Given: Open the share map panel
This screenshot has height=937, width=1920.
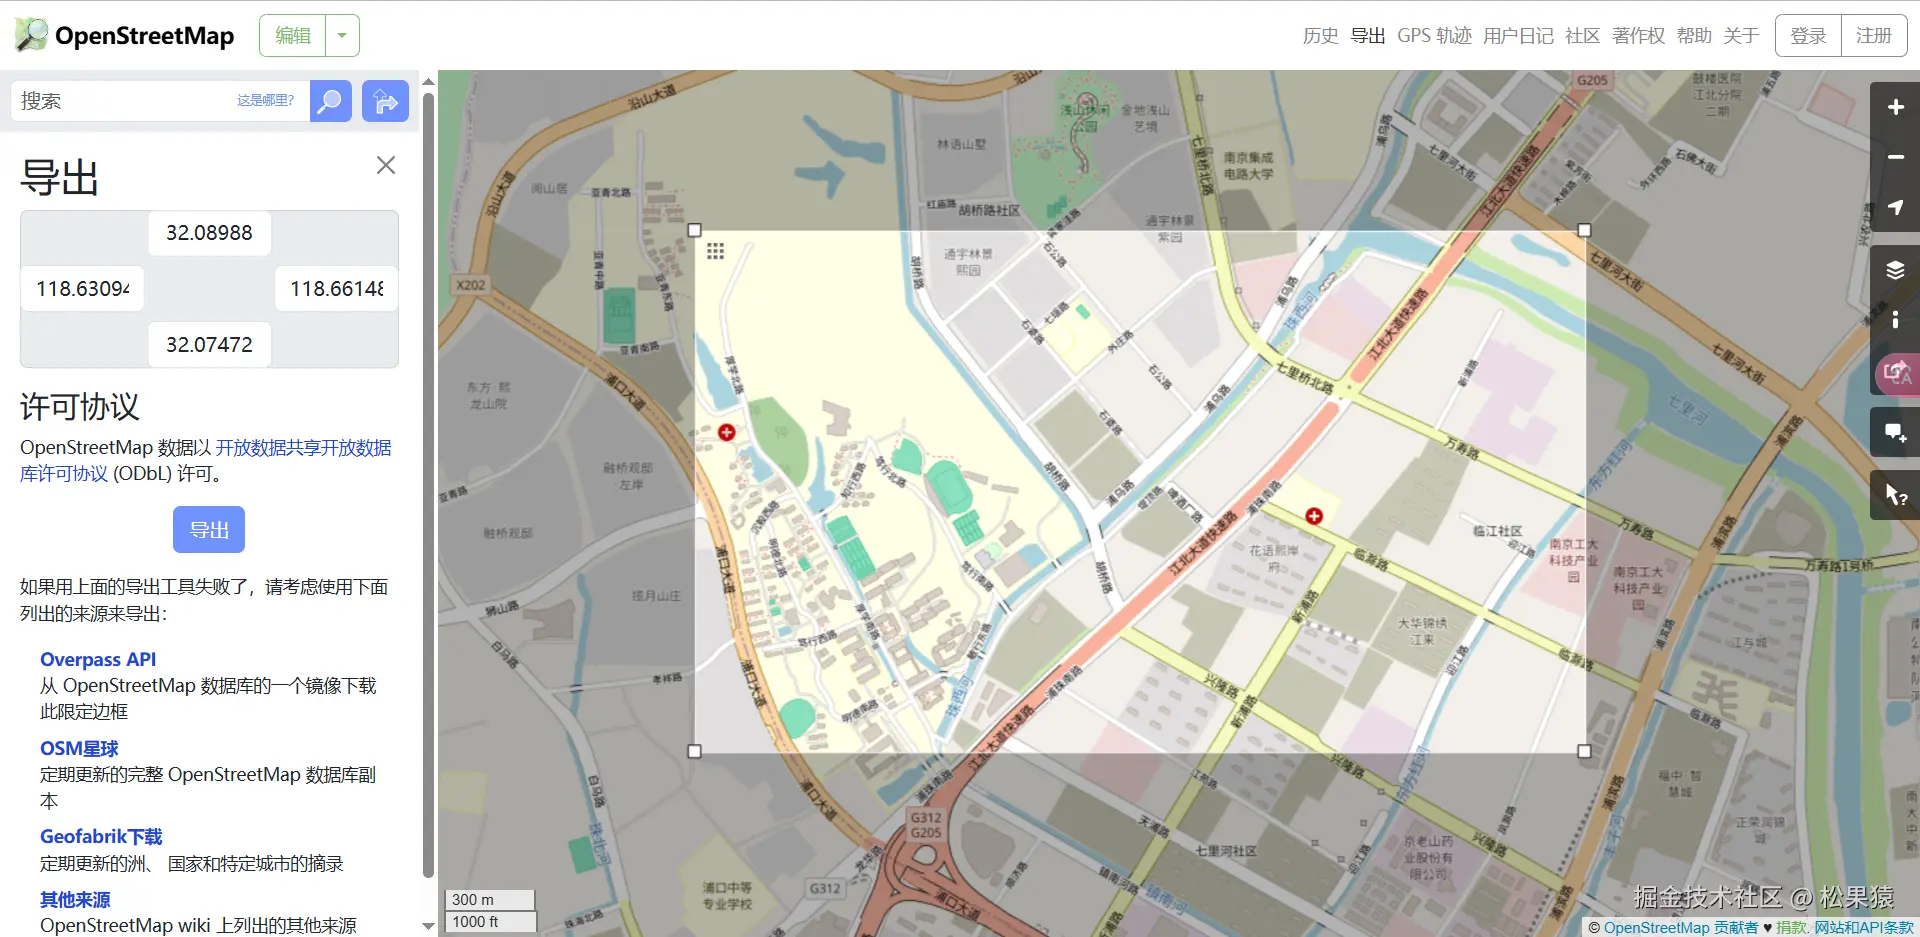Looking at the screenshot, I should pyautogui.click(x=1897, y=373).
